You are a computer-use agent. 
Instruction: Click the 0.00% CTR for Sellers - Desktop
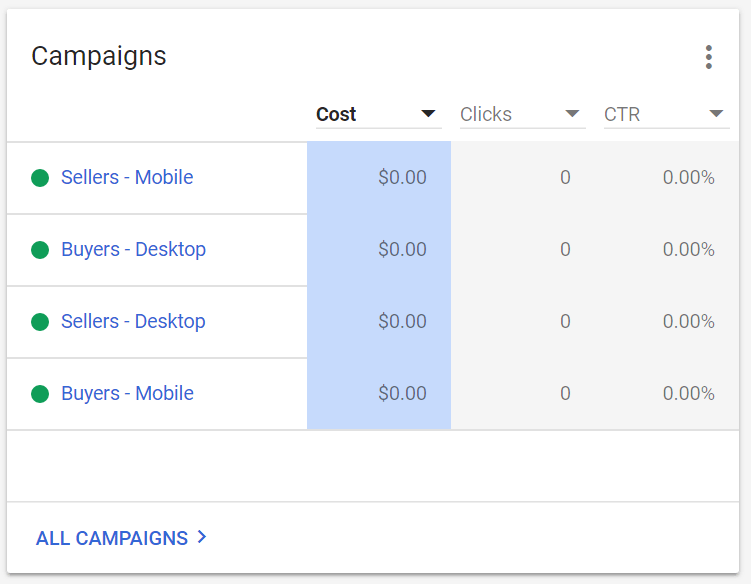click(689, 321)
